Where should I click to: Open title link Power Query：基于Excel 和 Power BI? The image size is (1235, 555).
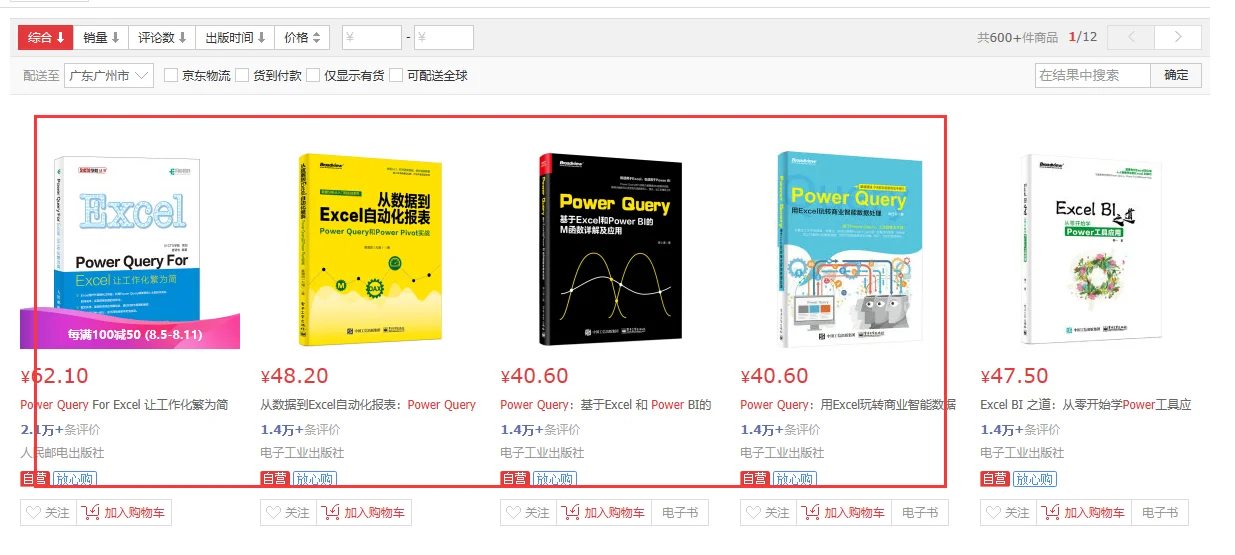click(x=605, y=405)
